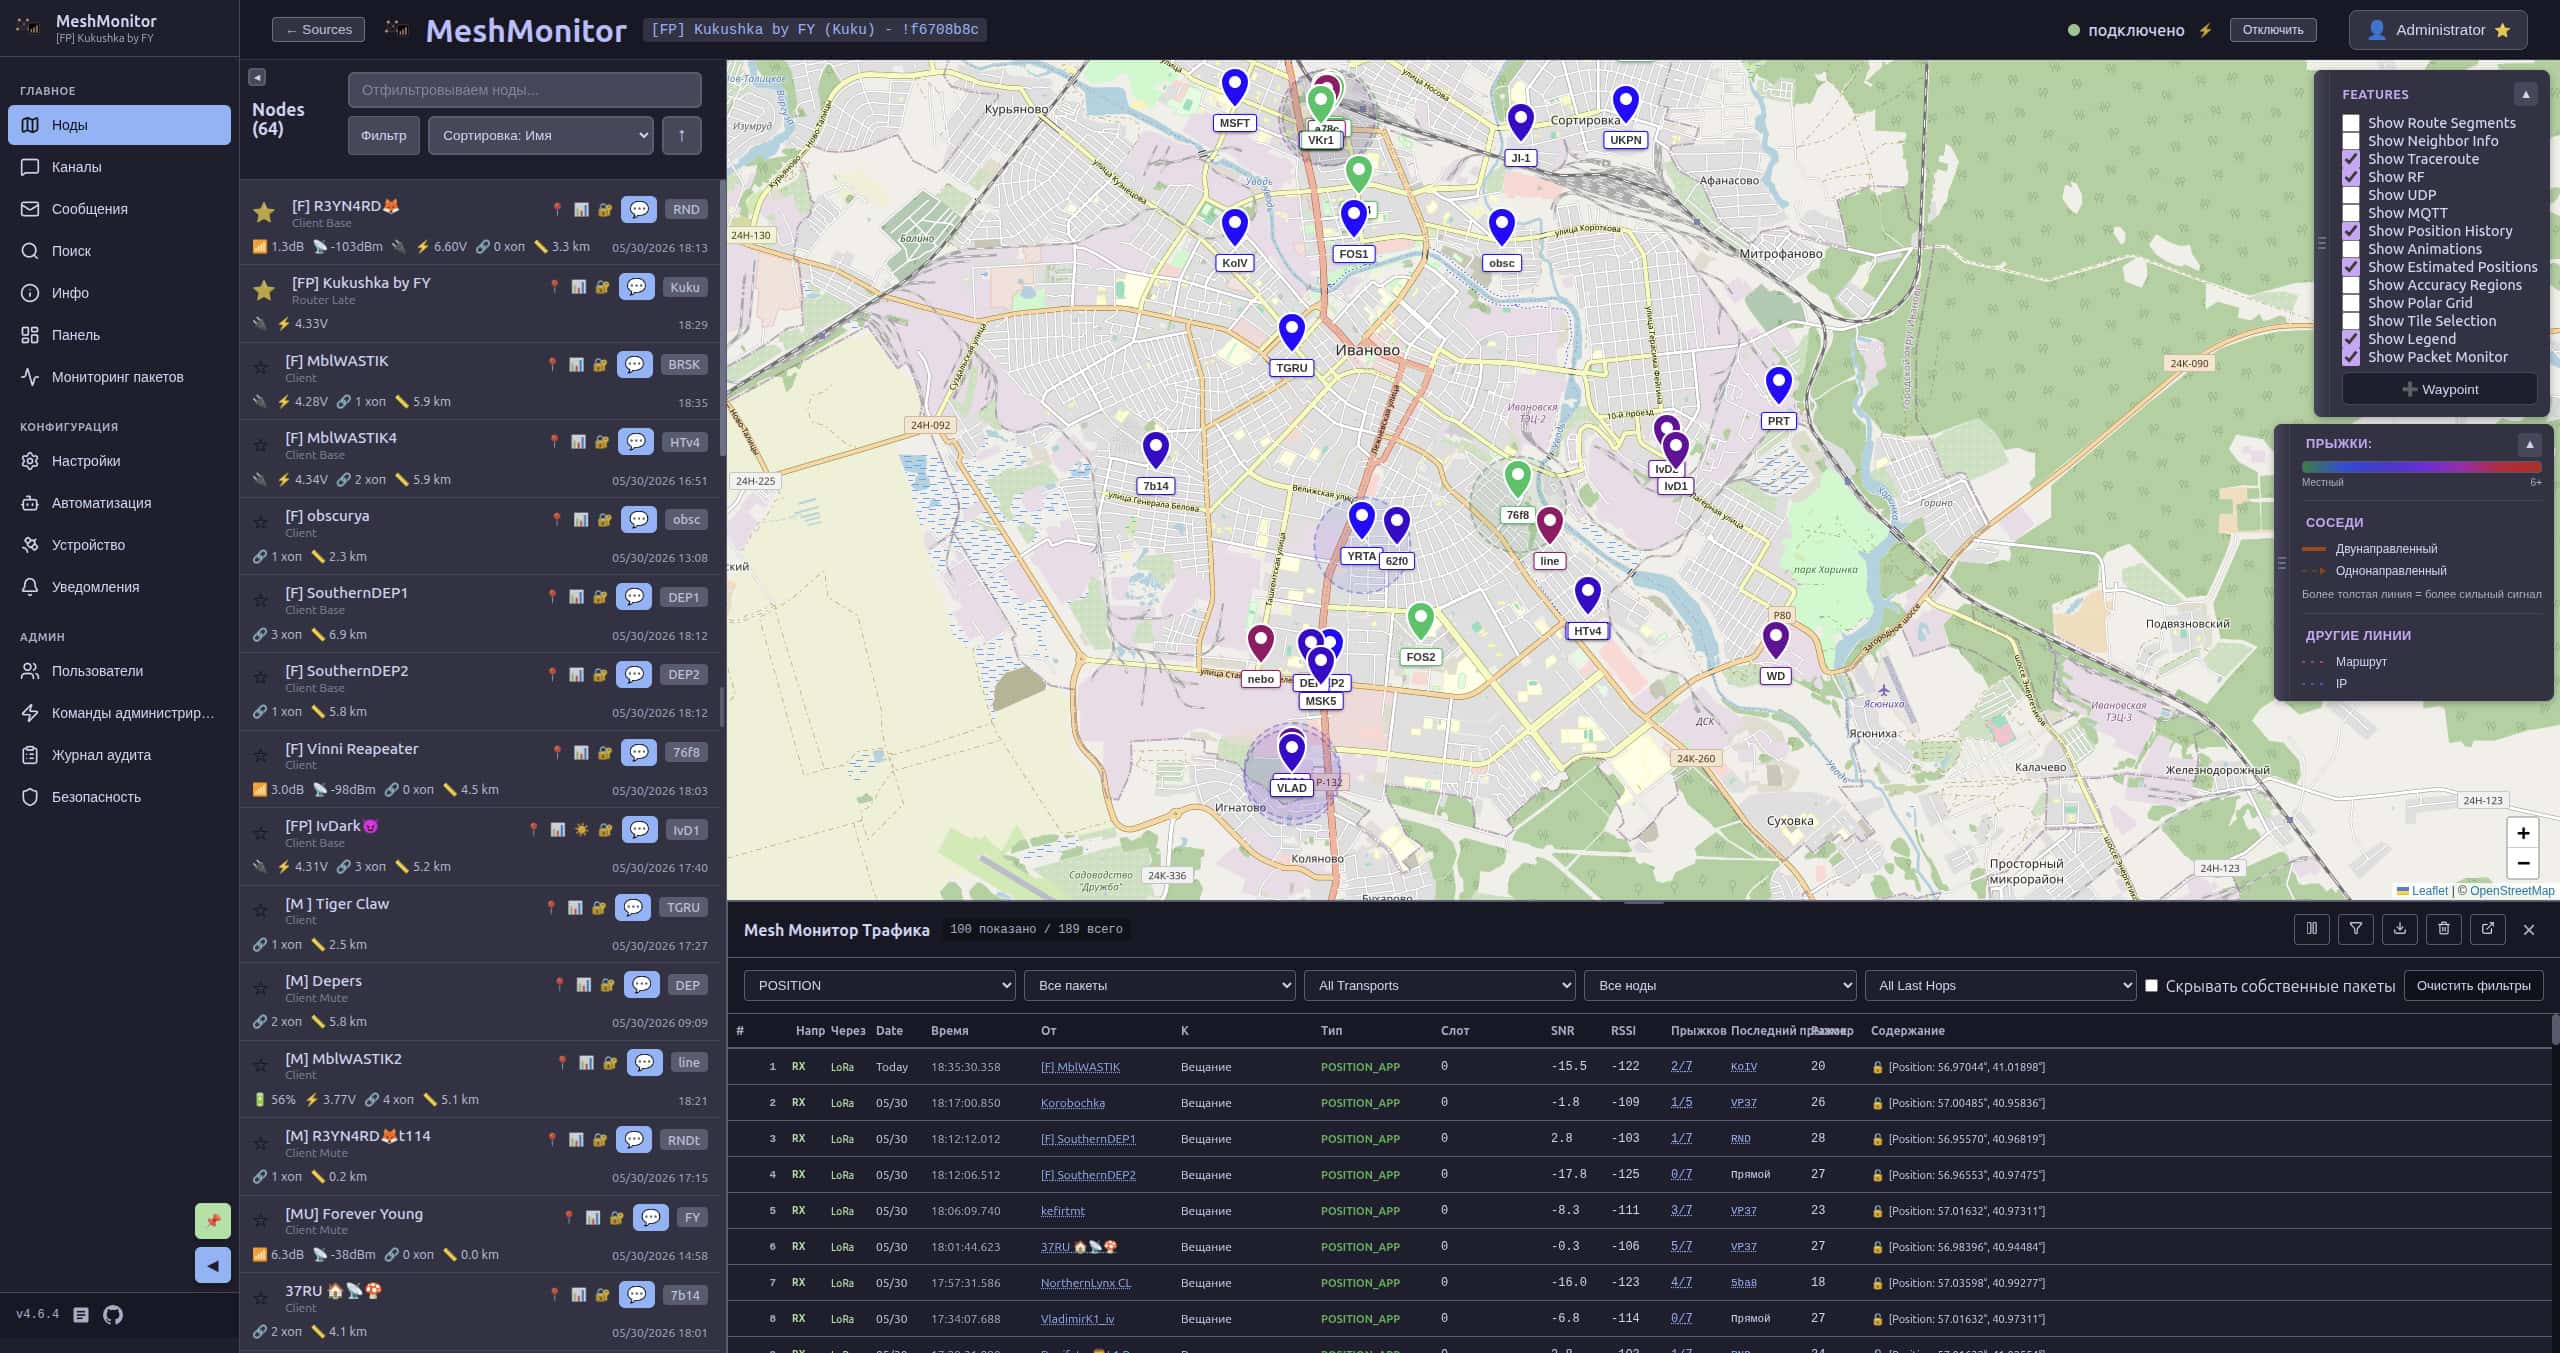
Task: Open the GitHub link icon
Action: pos(113,1315)
